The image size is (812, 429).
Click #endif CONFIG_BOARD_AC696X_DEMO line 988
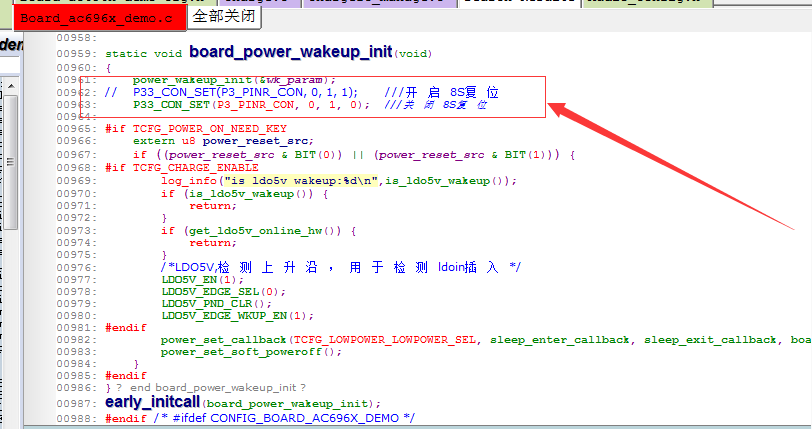(260, 418)
